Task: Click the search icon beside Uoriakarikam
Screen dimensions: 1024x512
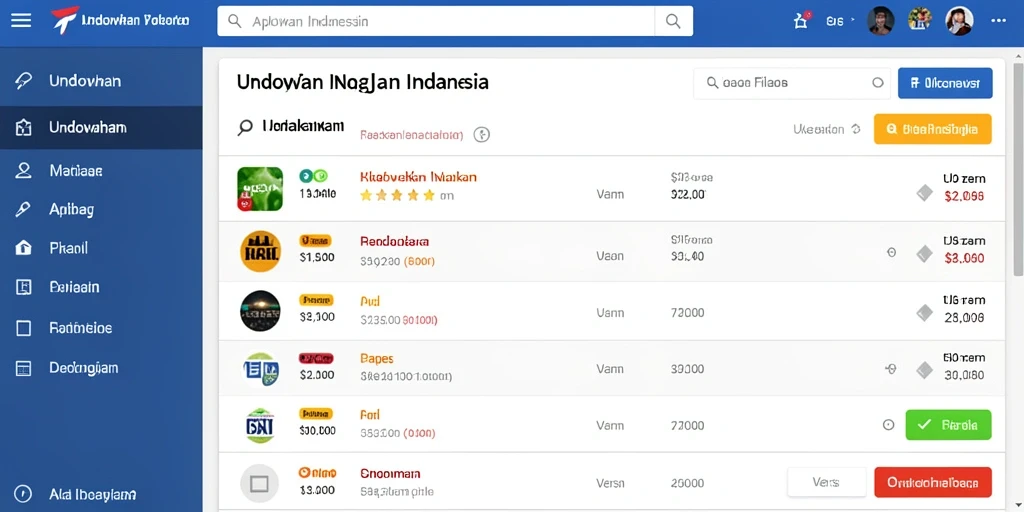Action: pyautogui.click(x=245, y=127)
